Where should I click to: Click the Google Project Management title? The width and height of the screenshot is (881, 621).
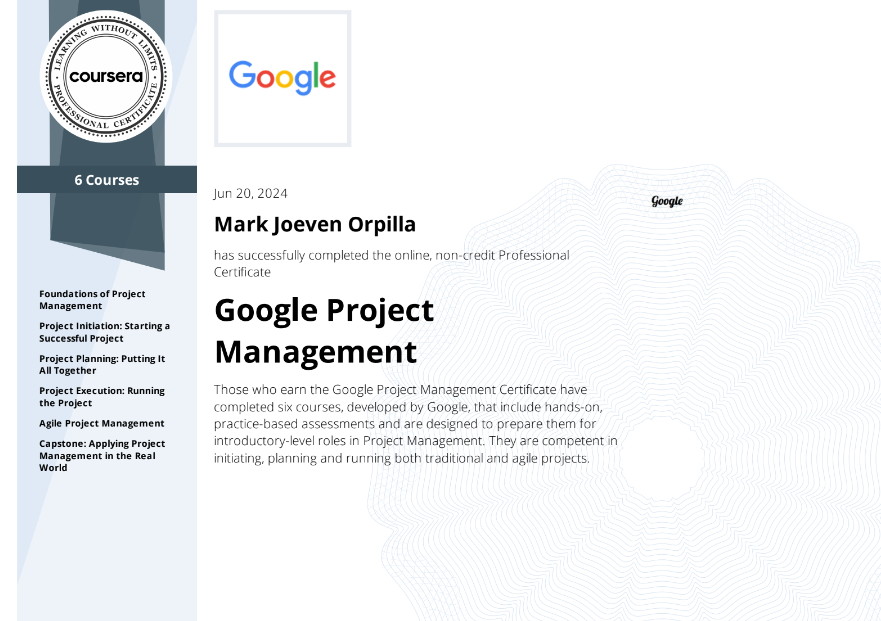[x=324, y=331]
